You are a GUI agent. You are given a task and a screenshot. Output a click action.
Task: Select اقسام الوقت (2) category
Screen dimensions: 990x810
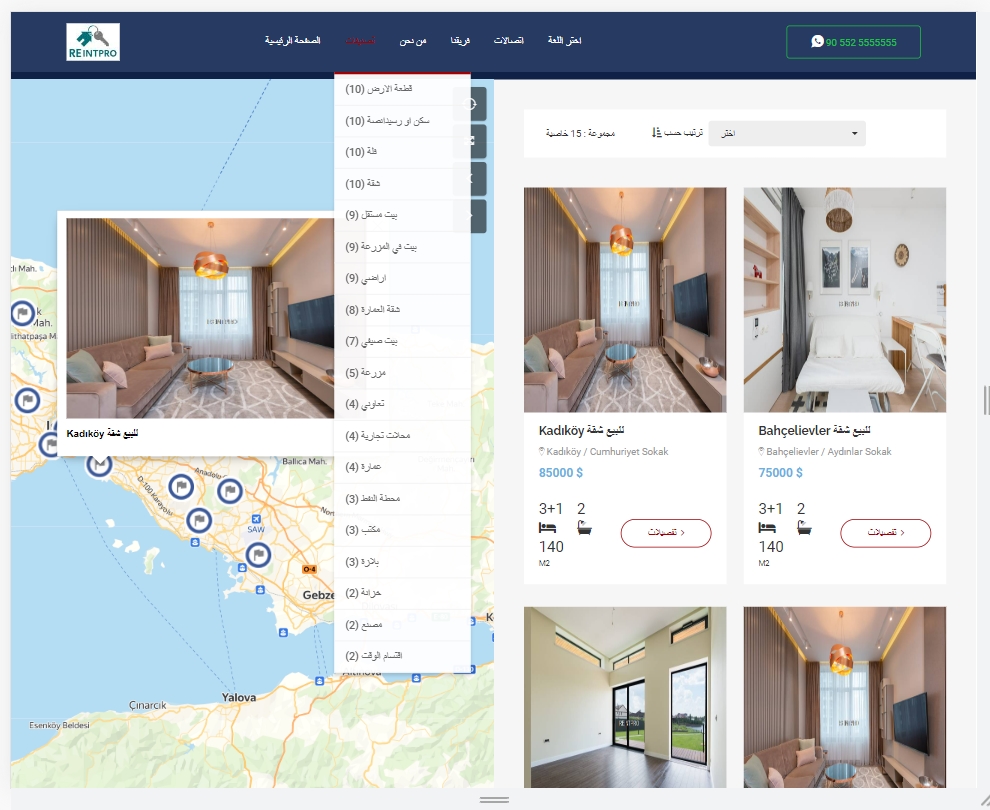pyautogui.click(x=402, y=657)
